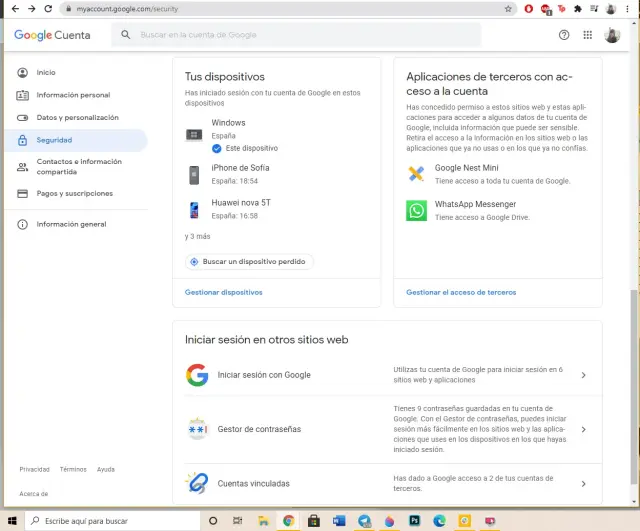The image size is (640, 531).
Task: Select Datos y personalización in the sidebar
Action: pos(77,117)
